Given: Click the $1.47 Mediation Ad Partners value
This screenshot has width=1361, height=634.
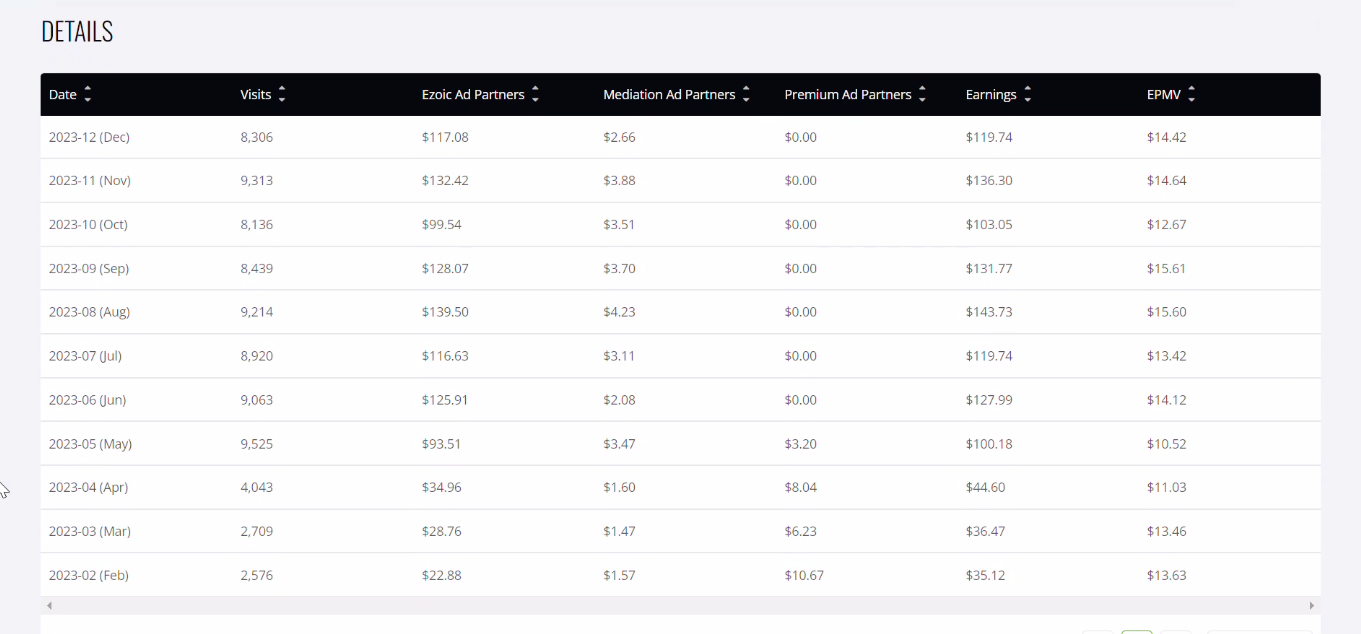Looking at the screenshot, I should pos(619,531).
